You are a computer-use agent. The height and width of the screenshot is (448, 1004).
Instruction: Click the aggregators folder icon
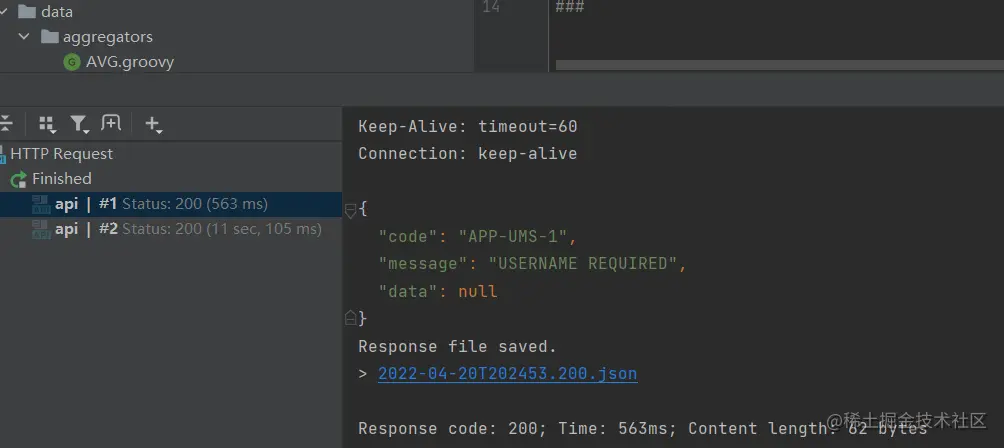click(50, 36)
